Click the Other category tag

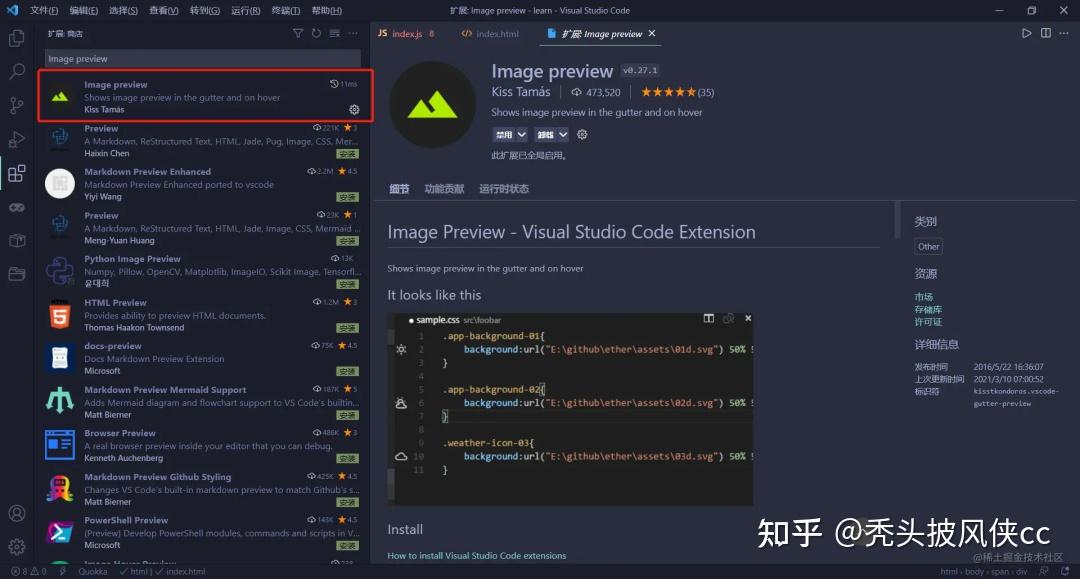[x=928, y=246]
